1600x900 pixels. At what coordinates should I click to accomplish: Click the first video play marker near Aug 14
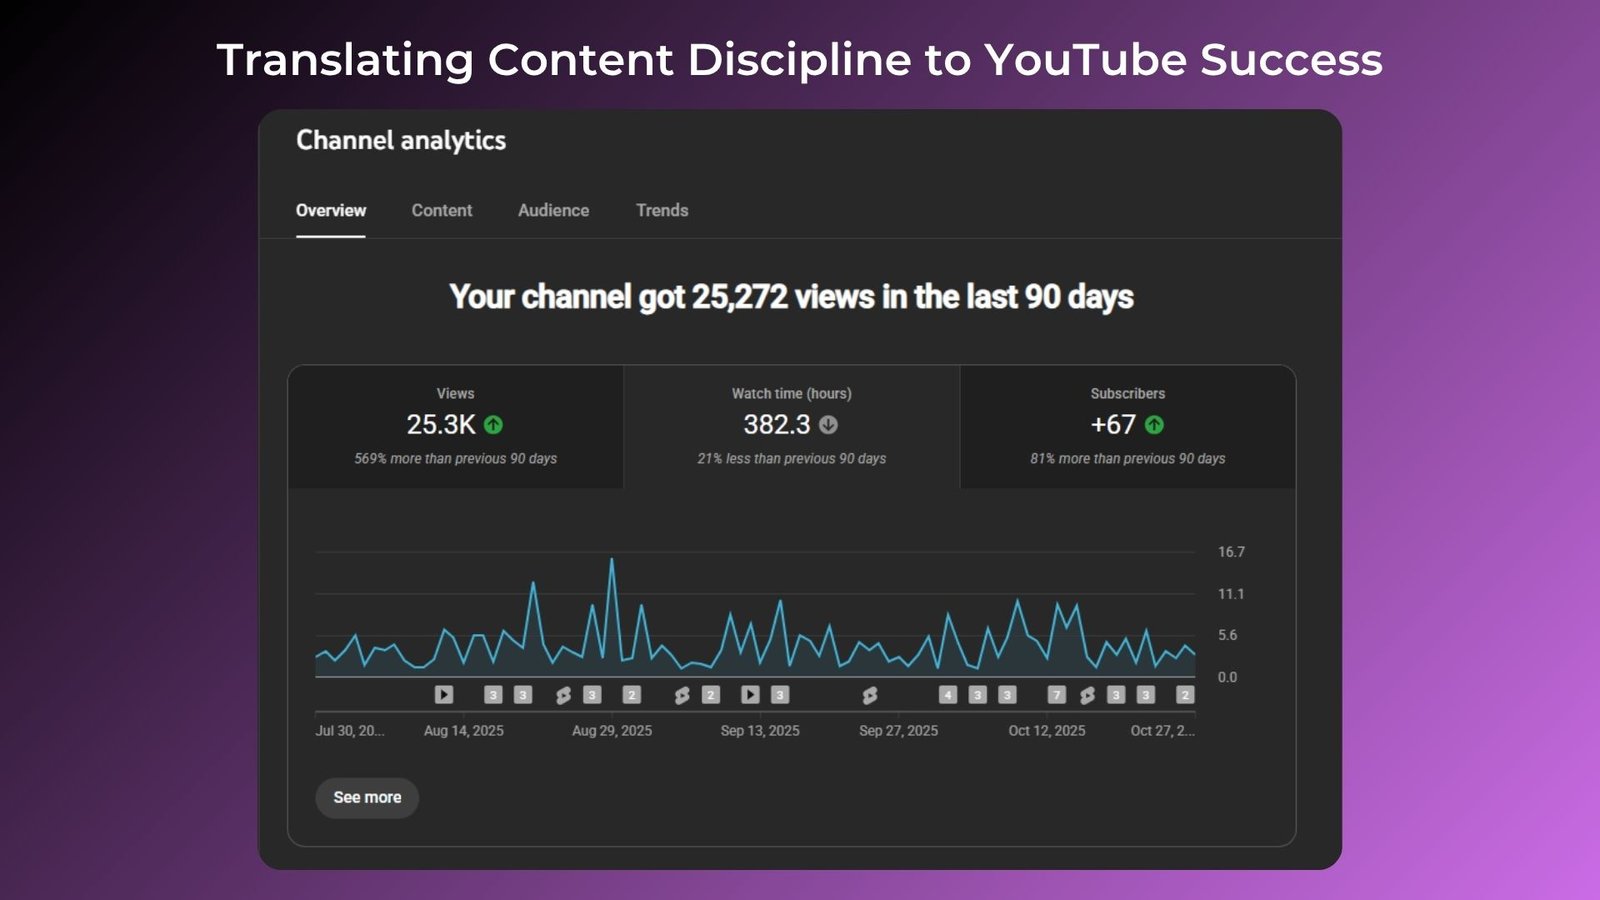pos(444,694)
